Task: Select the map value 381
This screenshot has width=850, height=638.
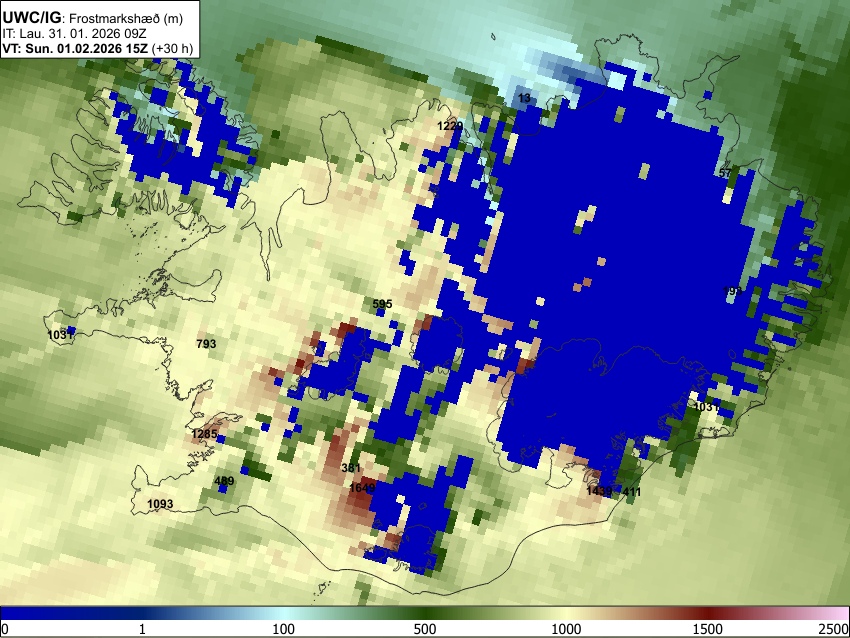Action: coord(351,468)
